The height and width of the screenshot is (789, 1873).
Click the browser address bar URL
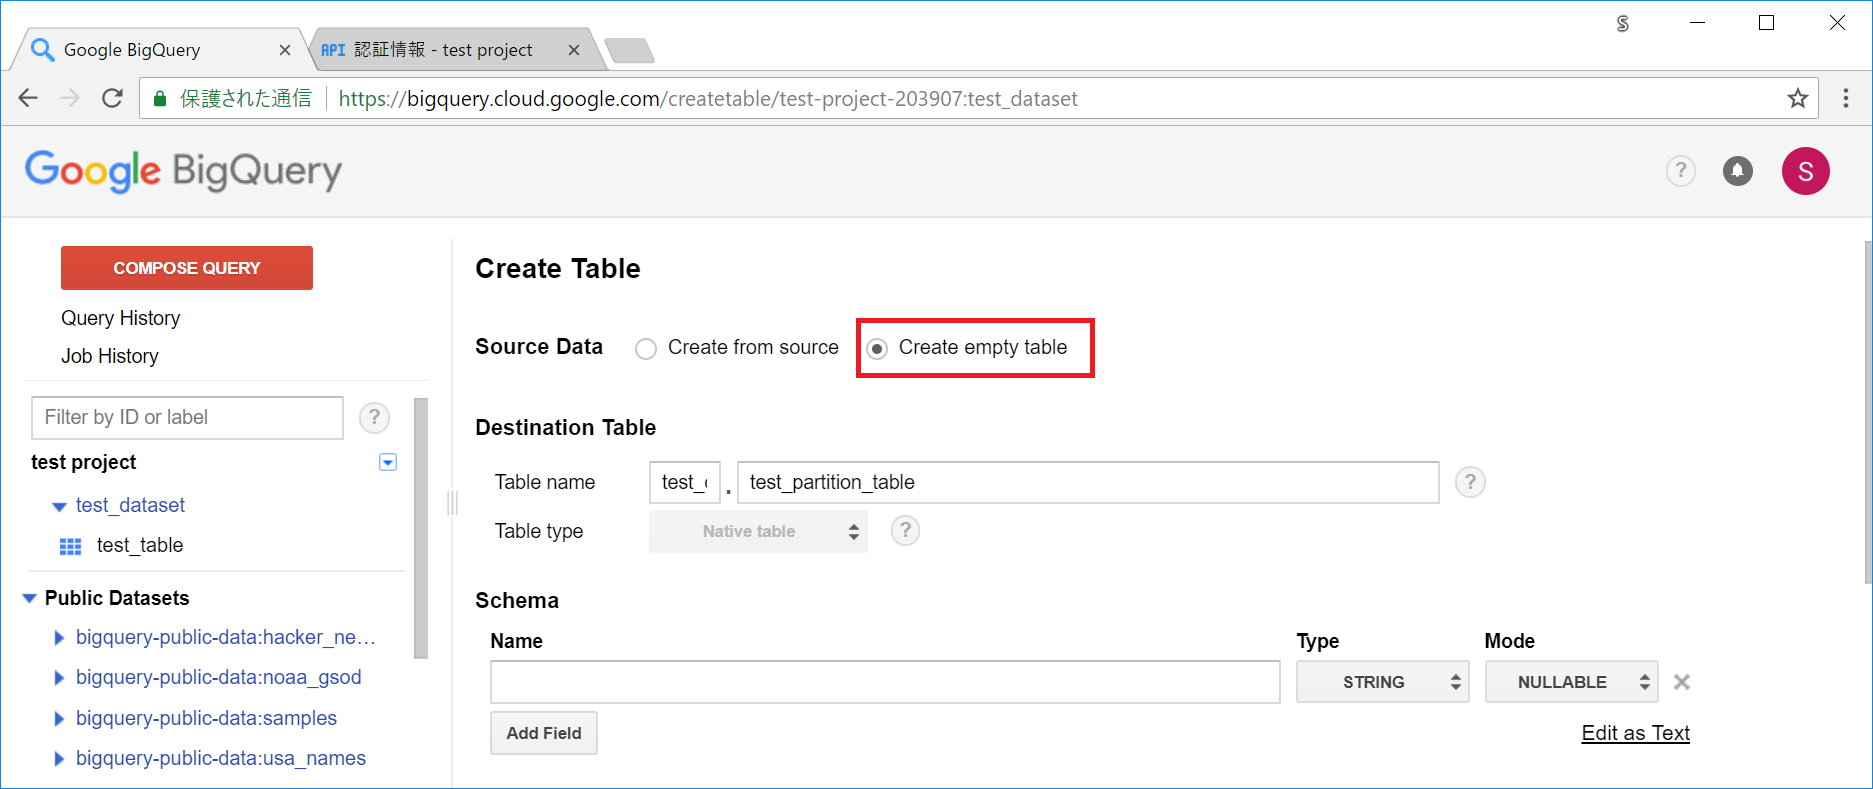click(708, 98)
